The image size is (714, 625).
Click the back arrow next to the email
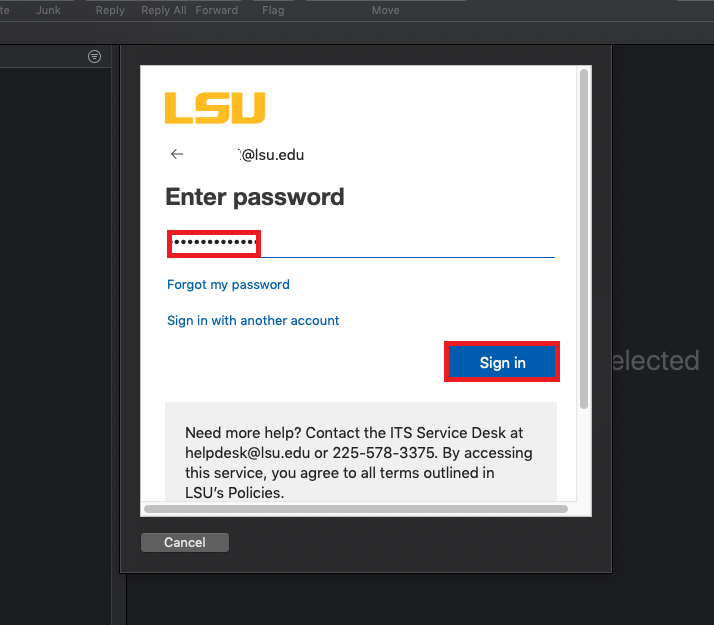coord(177,154)
